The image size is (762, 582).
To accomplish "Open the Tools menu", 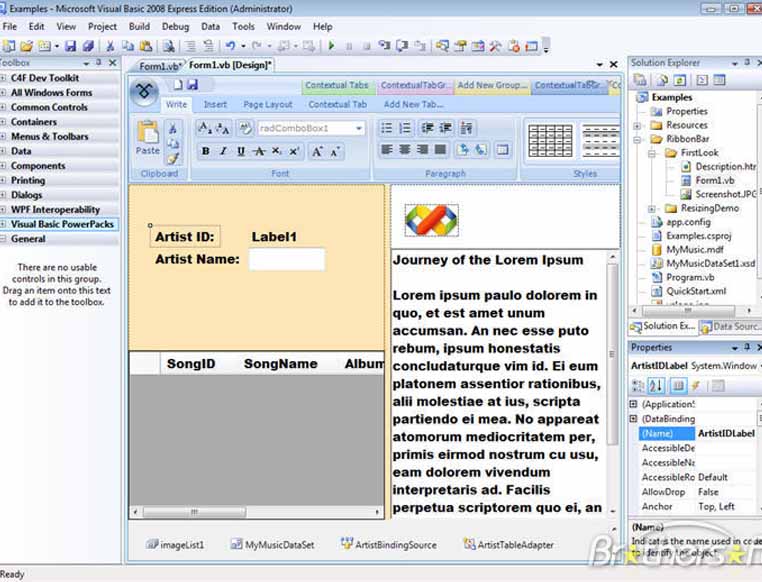I will (243, 27).
